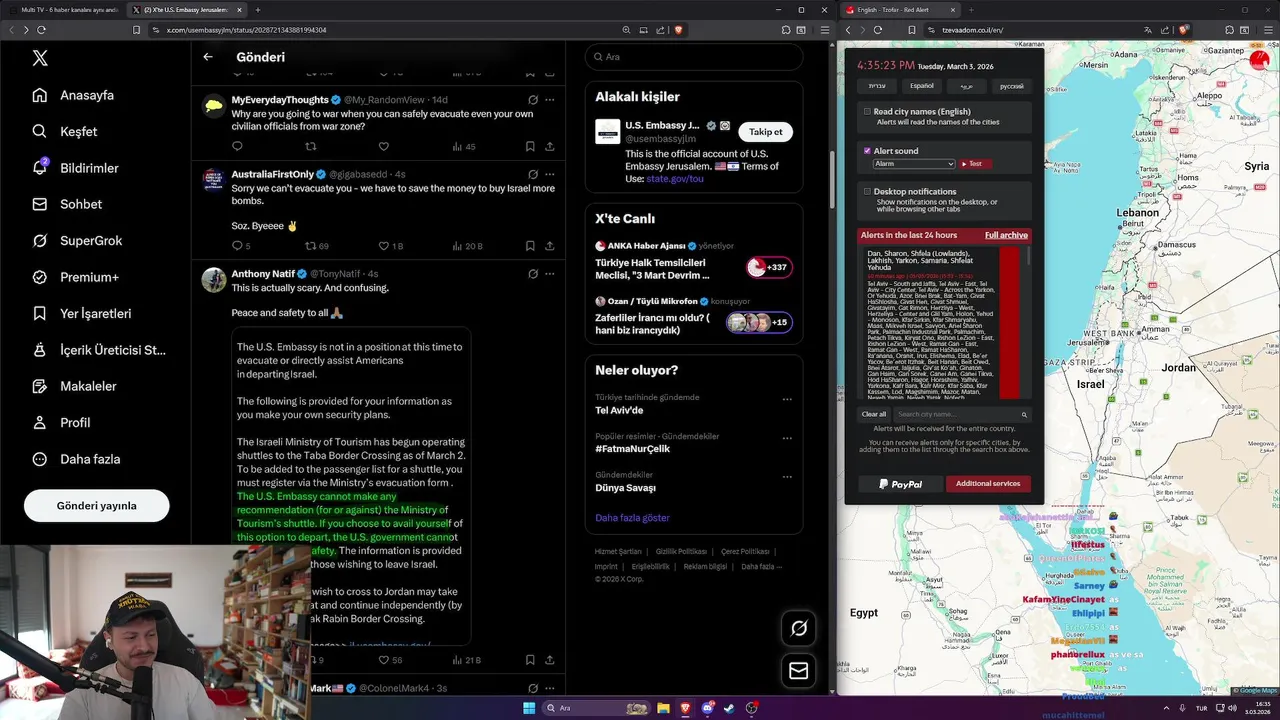Open options for Dünya Savaşı trend
The image size is (1280, 720).
click(787, 476)
